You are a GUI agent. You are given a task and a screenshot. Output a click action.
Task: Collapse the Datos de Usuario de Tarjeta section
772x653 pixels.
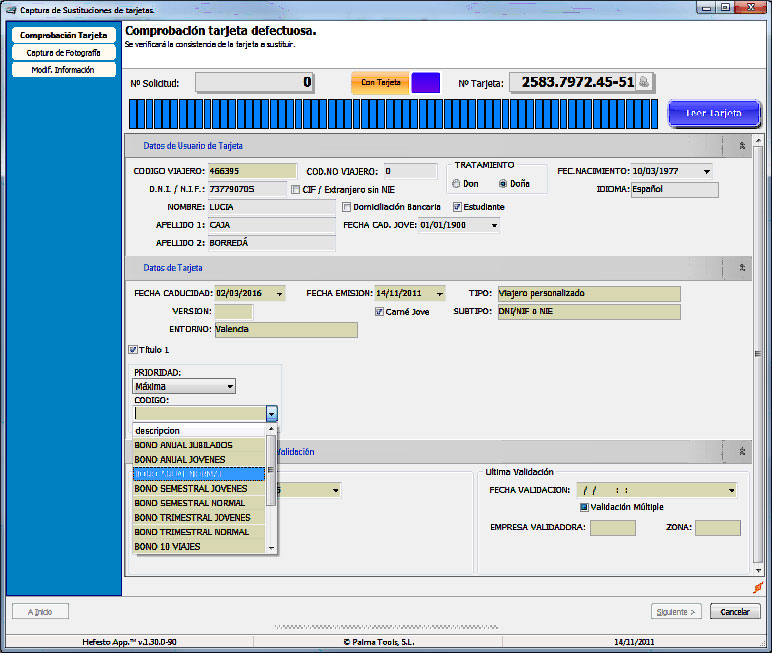pyautogui.click(x=742, y=146)
